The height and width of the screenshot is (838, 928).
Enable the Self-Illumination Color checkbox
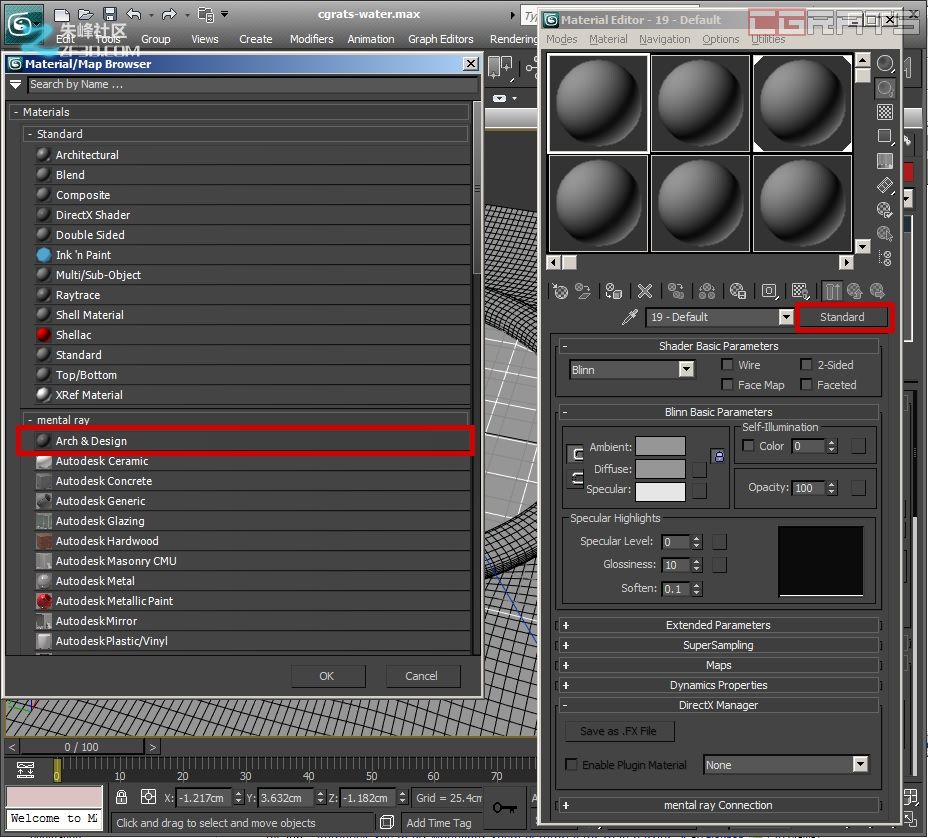click(x=748, y=446)
